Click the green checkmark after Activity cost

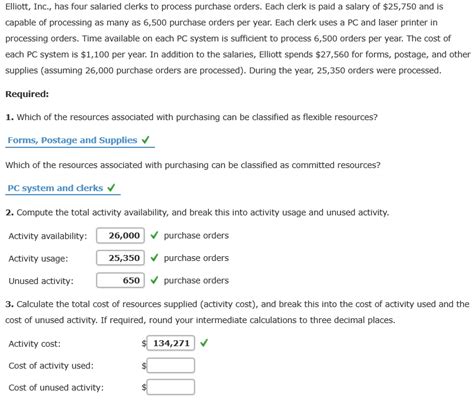tap(204, 343)
